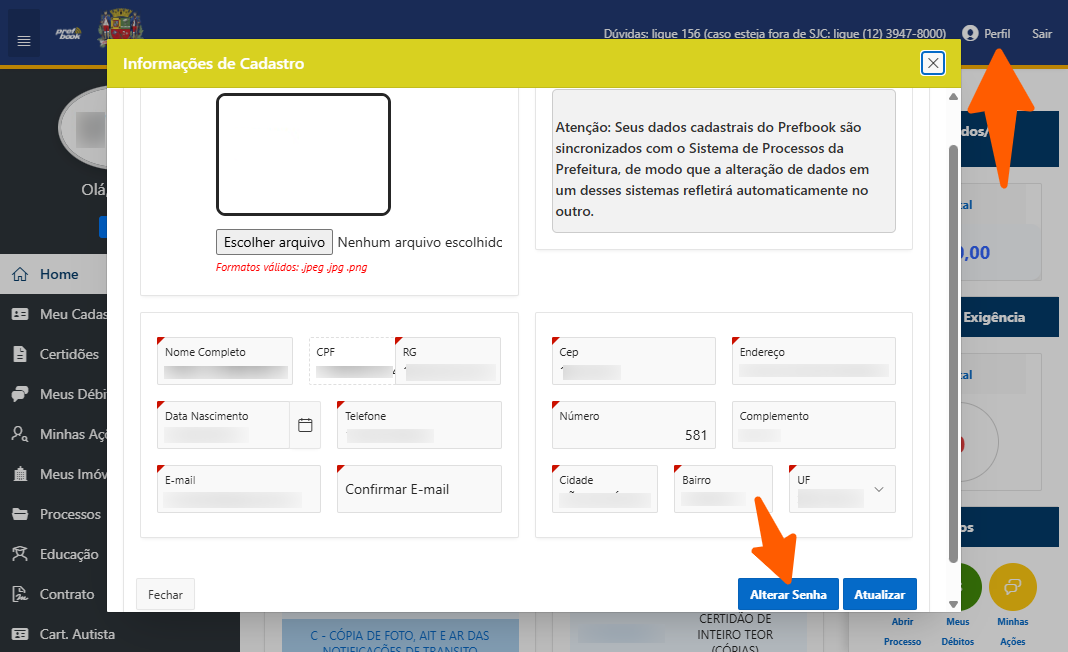
Task: Select Cart. Autista sidebar item
Action: pyautogui.click(x=76, y=634)
